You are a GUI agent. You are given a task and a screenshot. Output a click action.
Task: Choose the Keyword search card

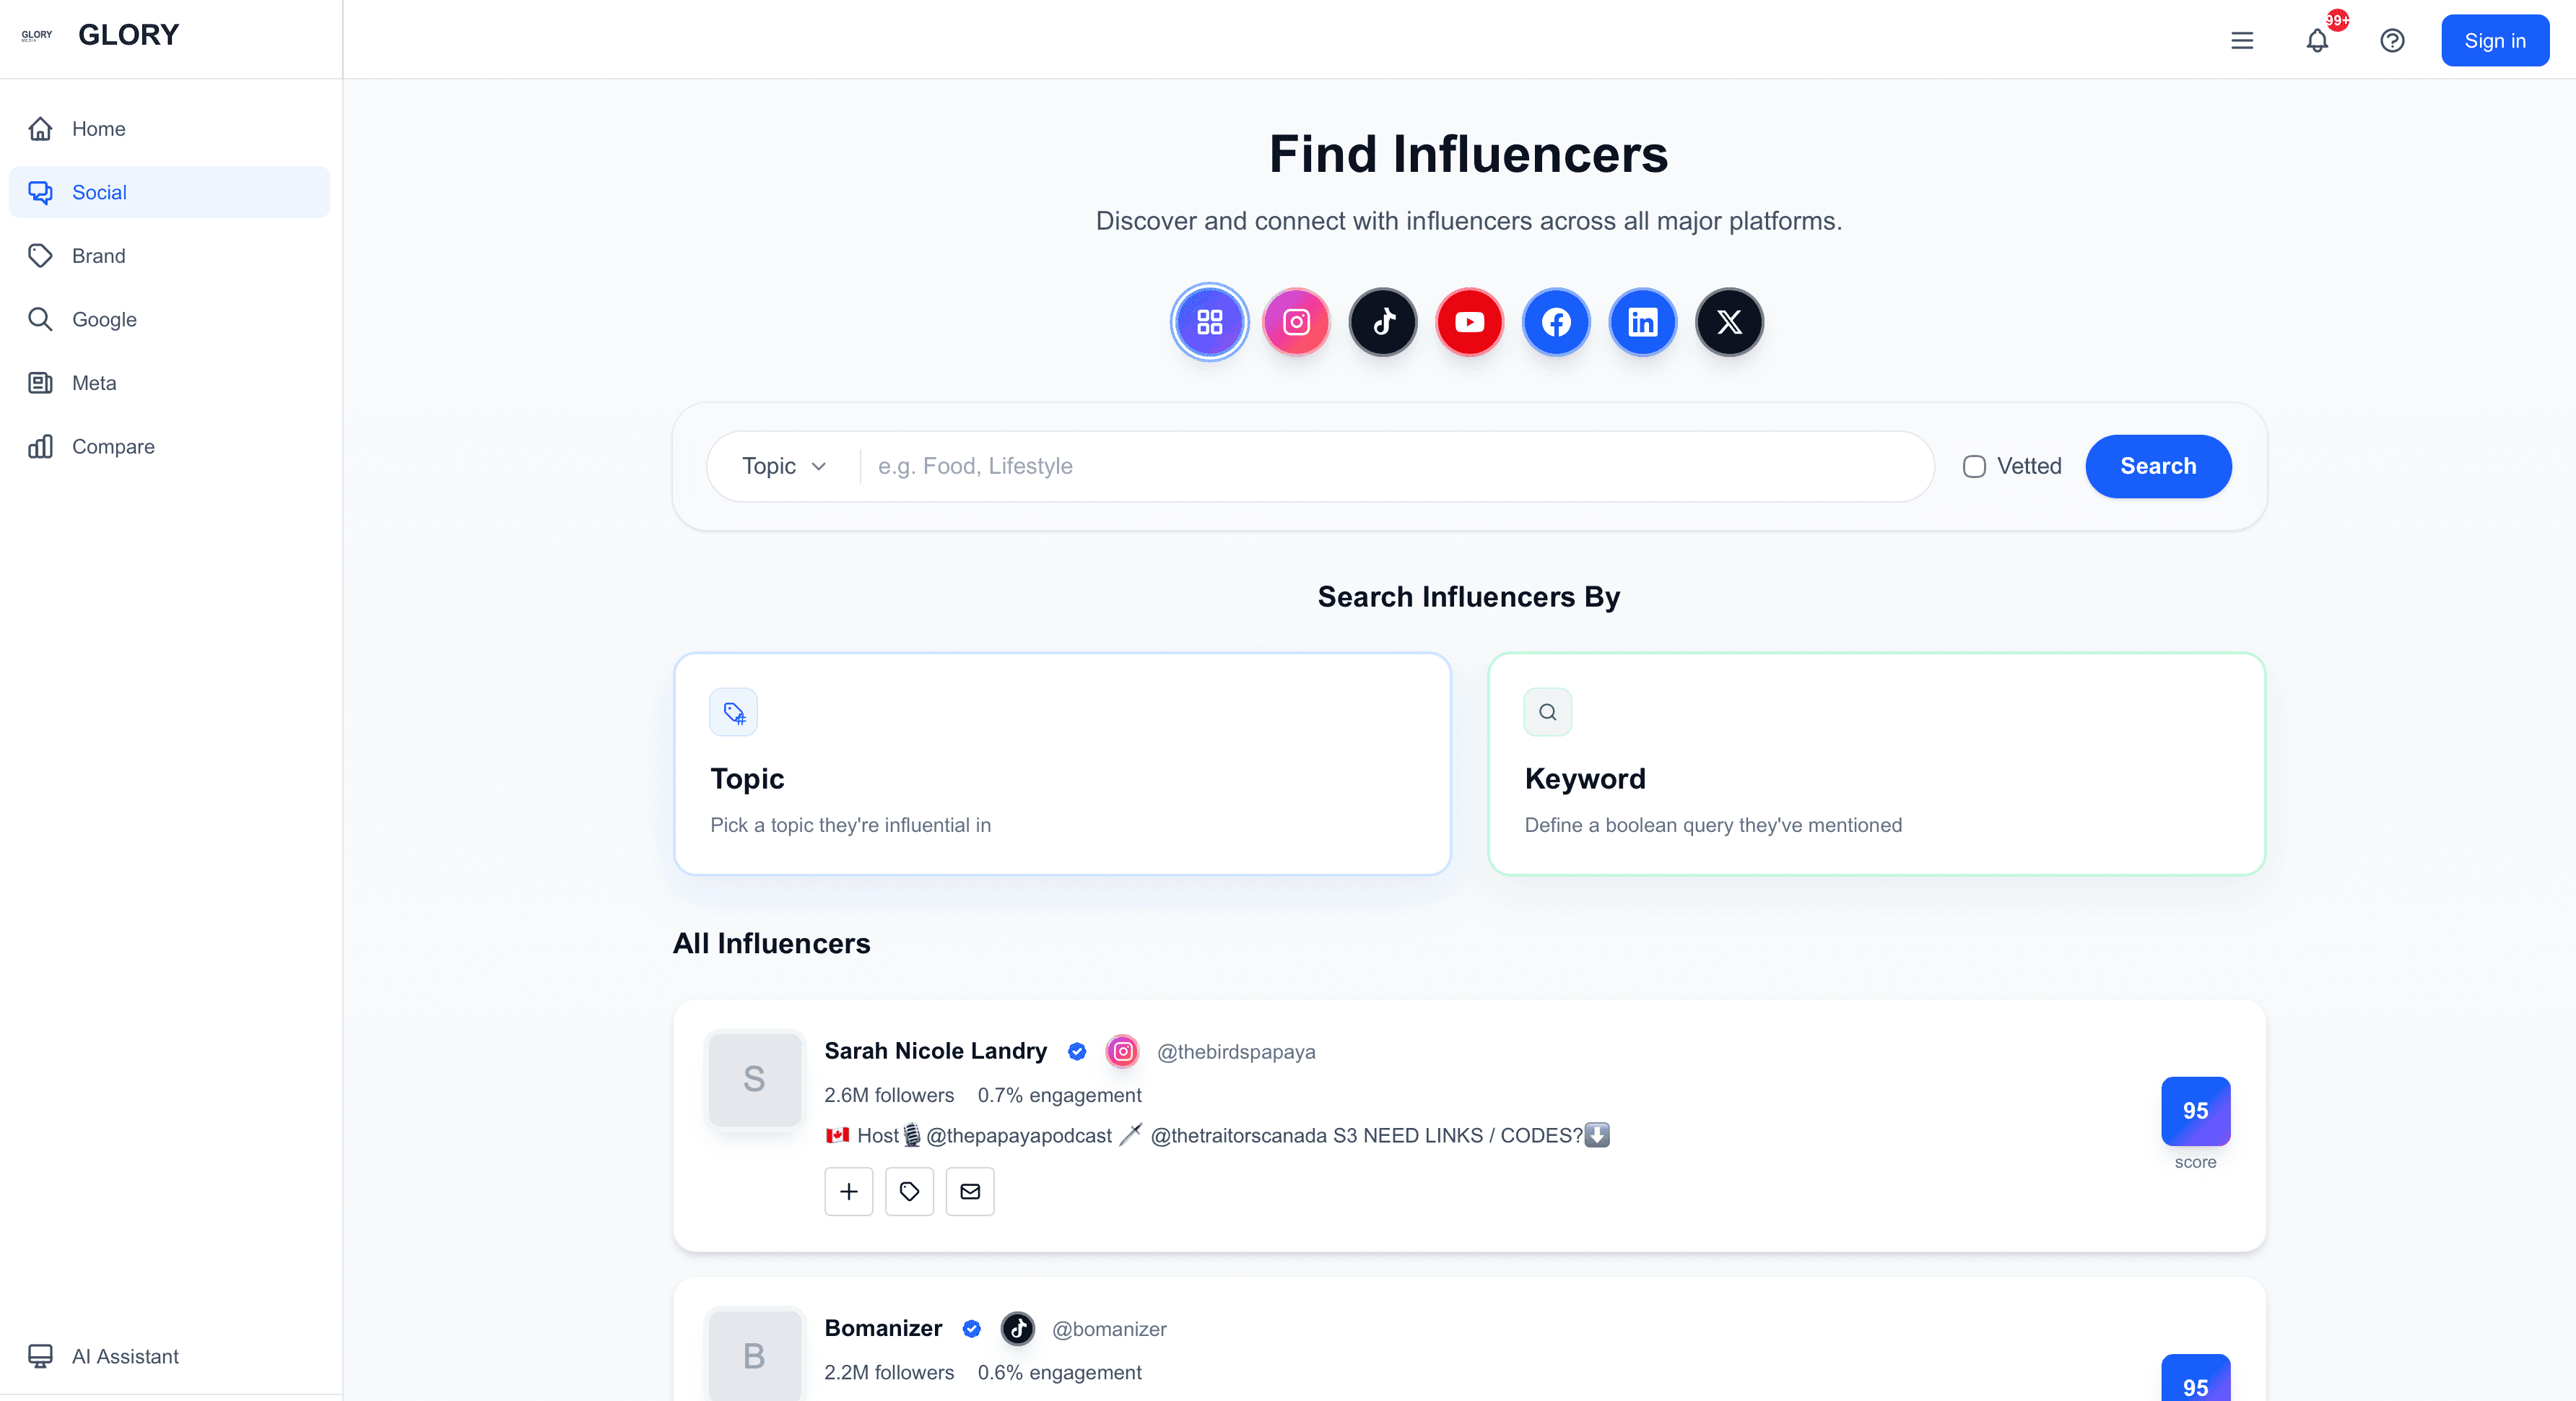(1876, 764)
